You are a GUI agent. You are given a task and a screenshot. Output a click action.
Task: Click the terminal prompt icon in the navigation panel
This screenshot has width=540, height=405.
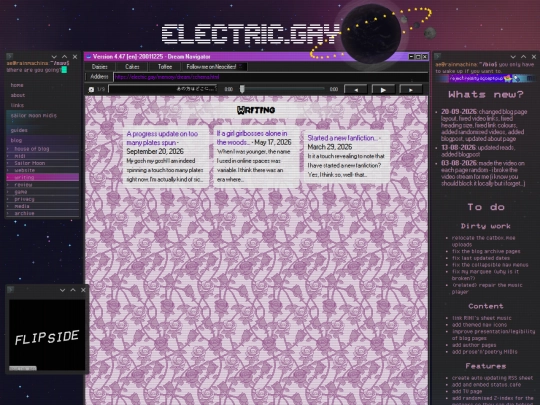click(10, 56)
